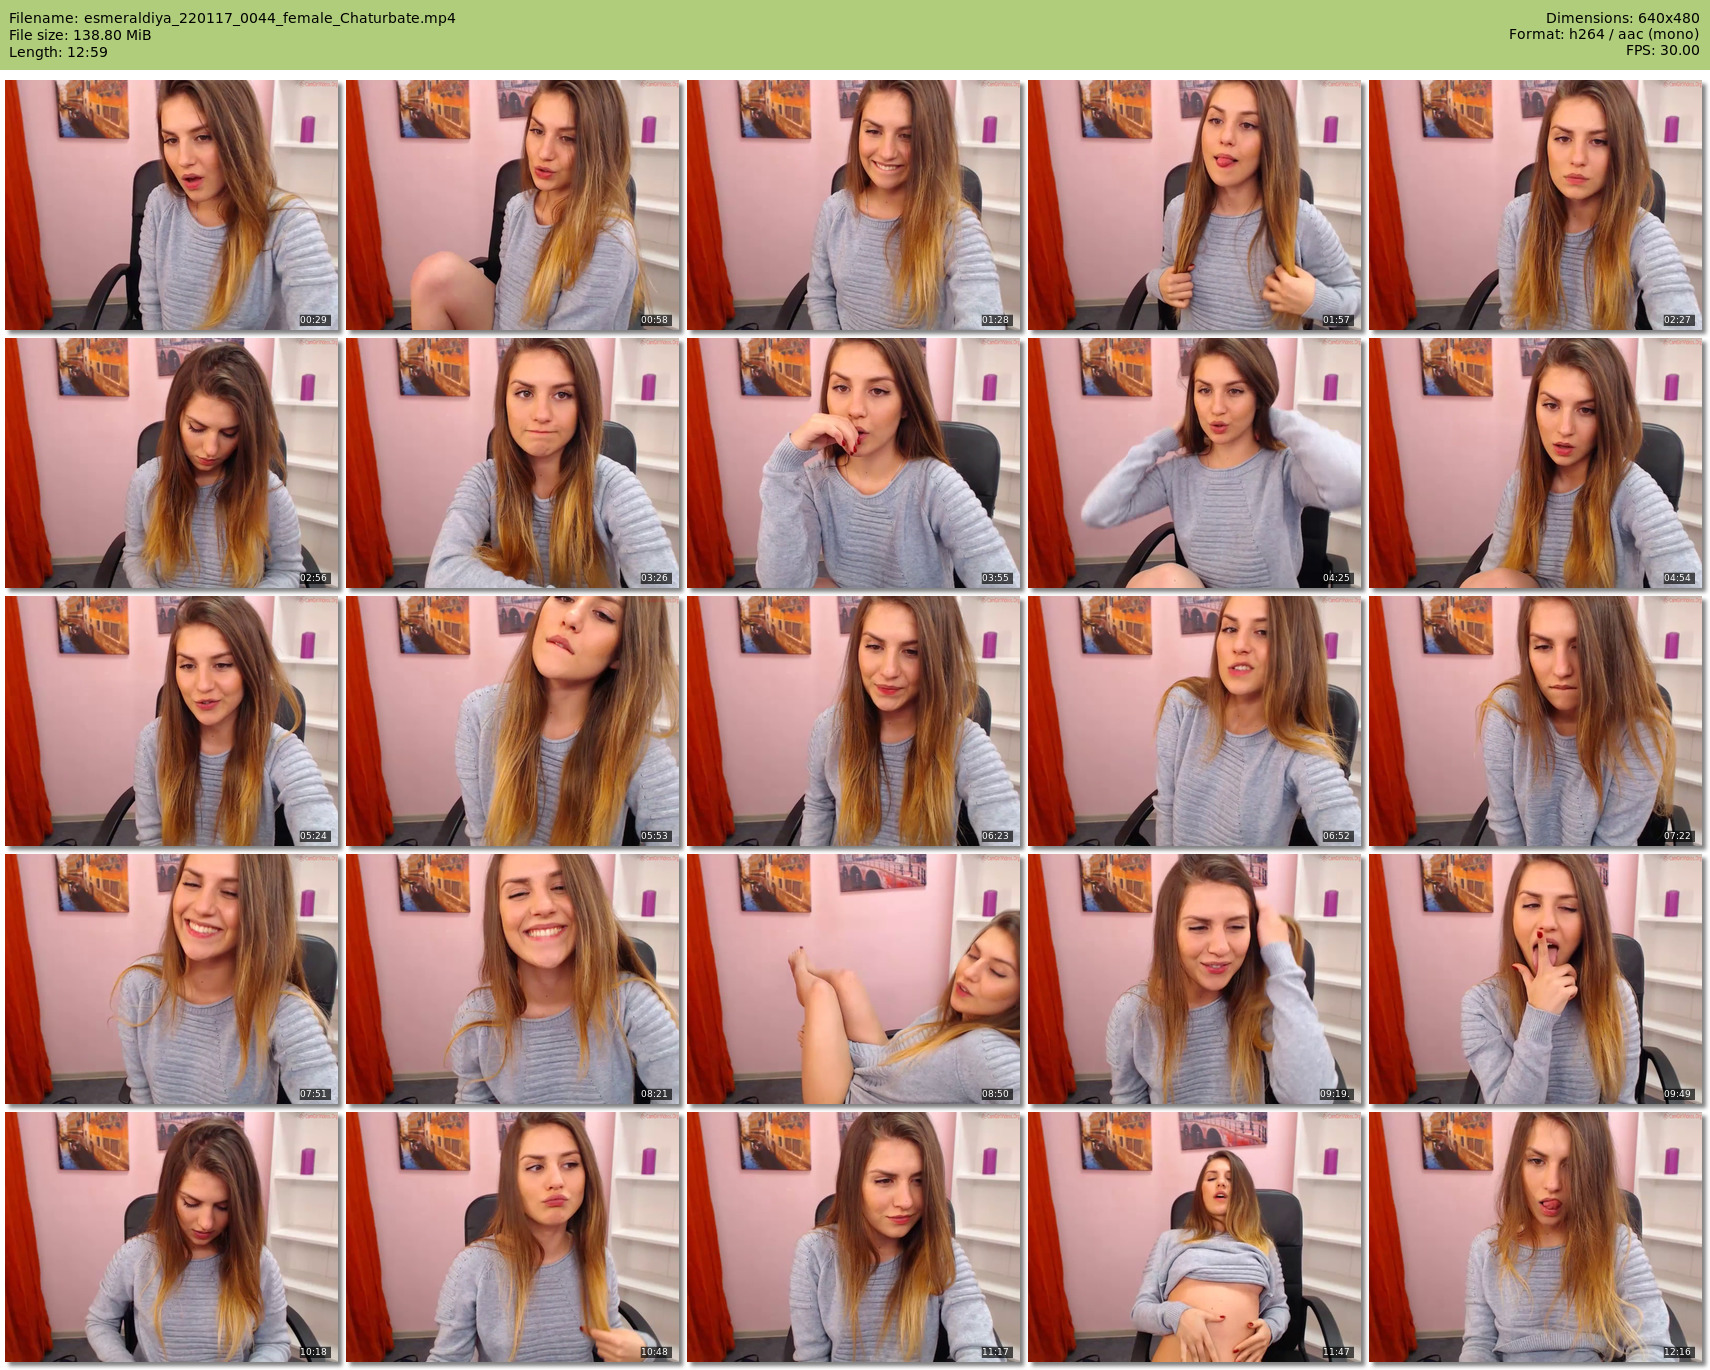Open the frame stamped 04:54
Screen dimensions: 1710x1370
click(x=1536, y=463)
